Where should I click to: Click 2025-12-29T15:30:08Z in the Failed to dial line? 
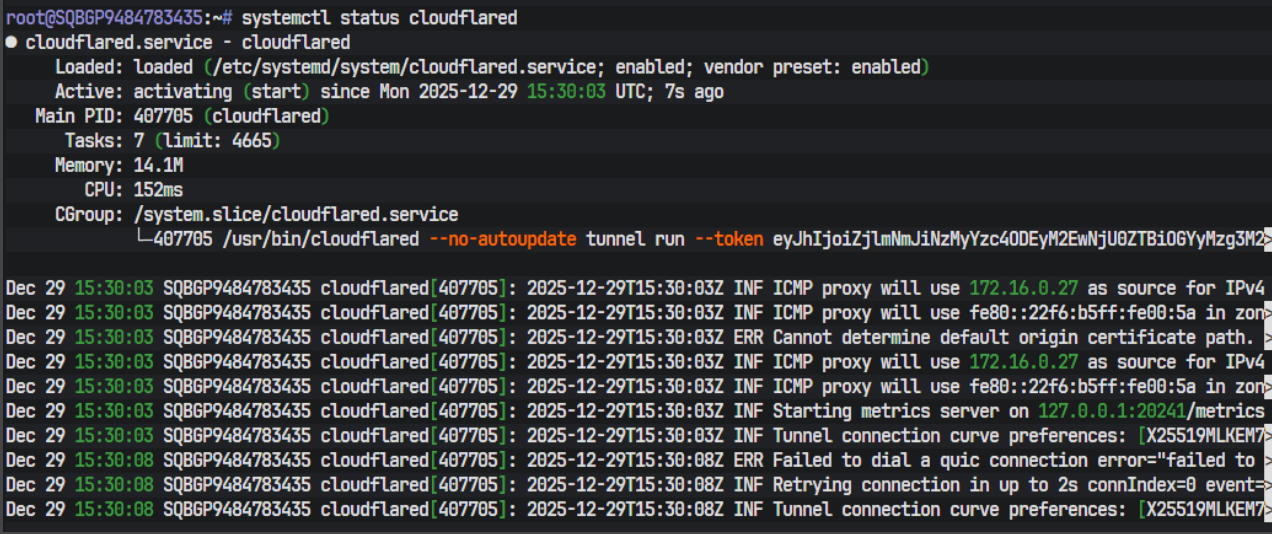(626, 460)
